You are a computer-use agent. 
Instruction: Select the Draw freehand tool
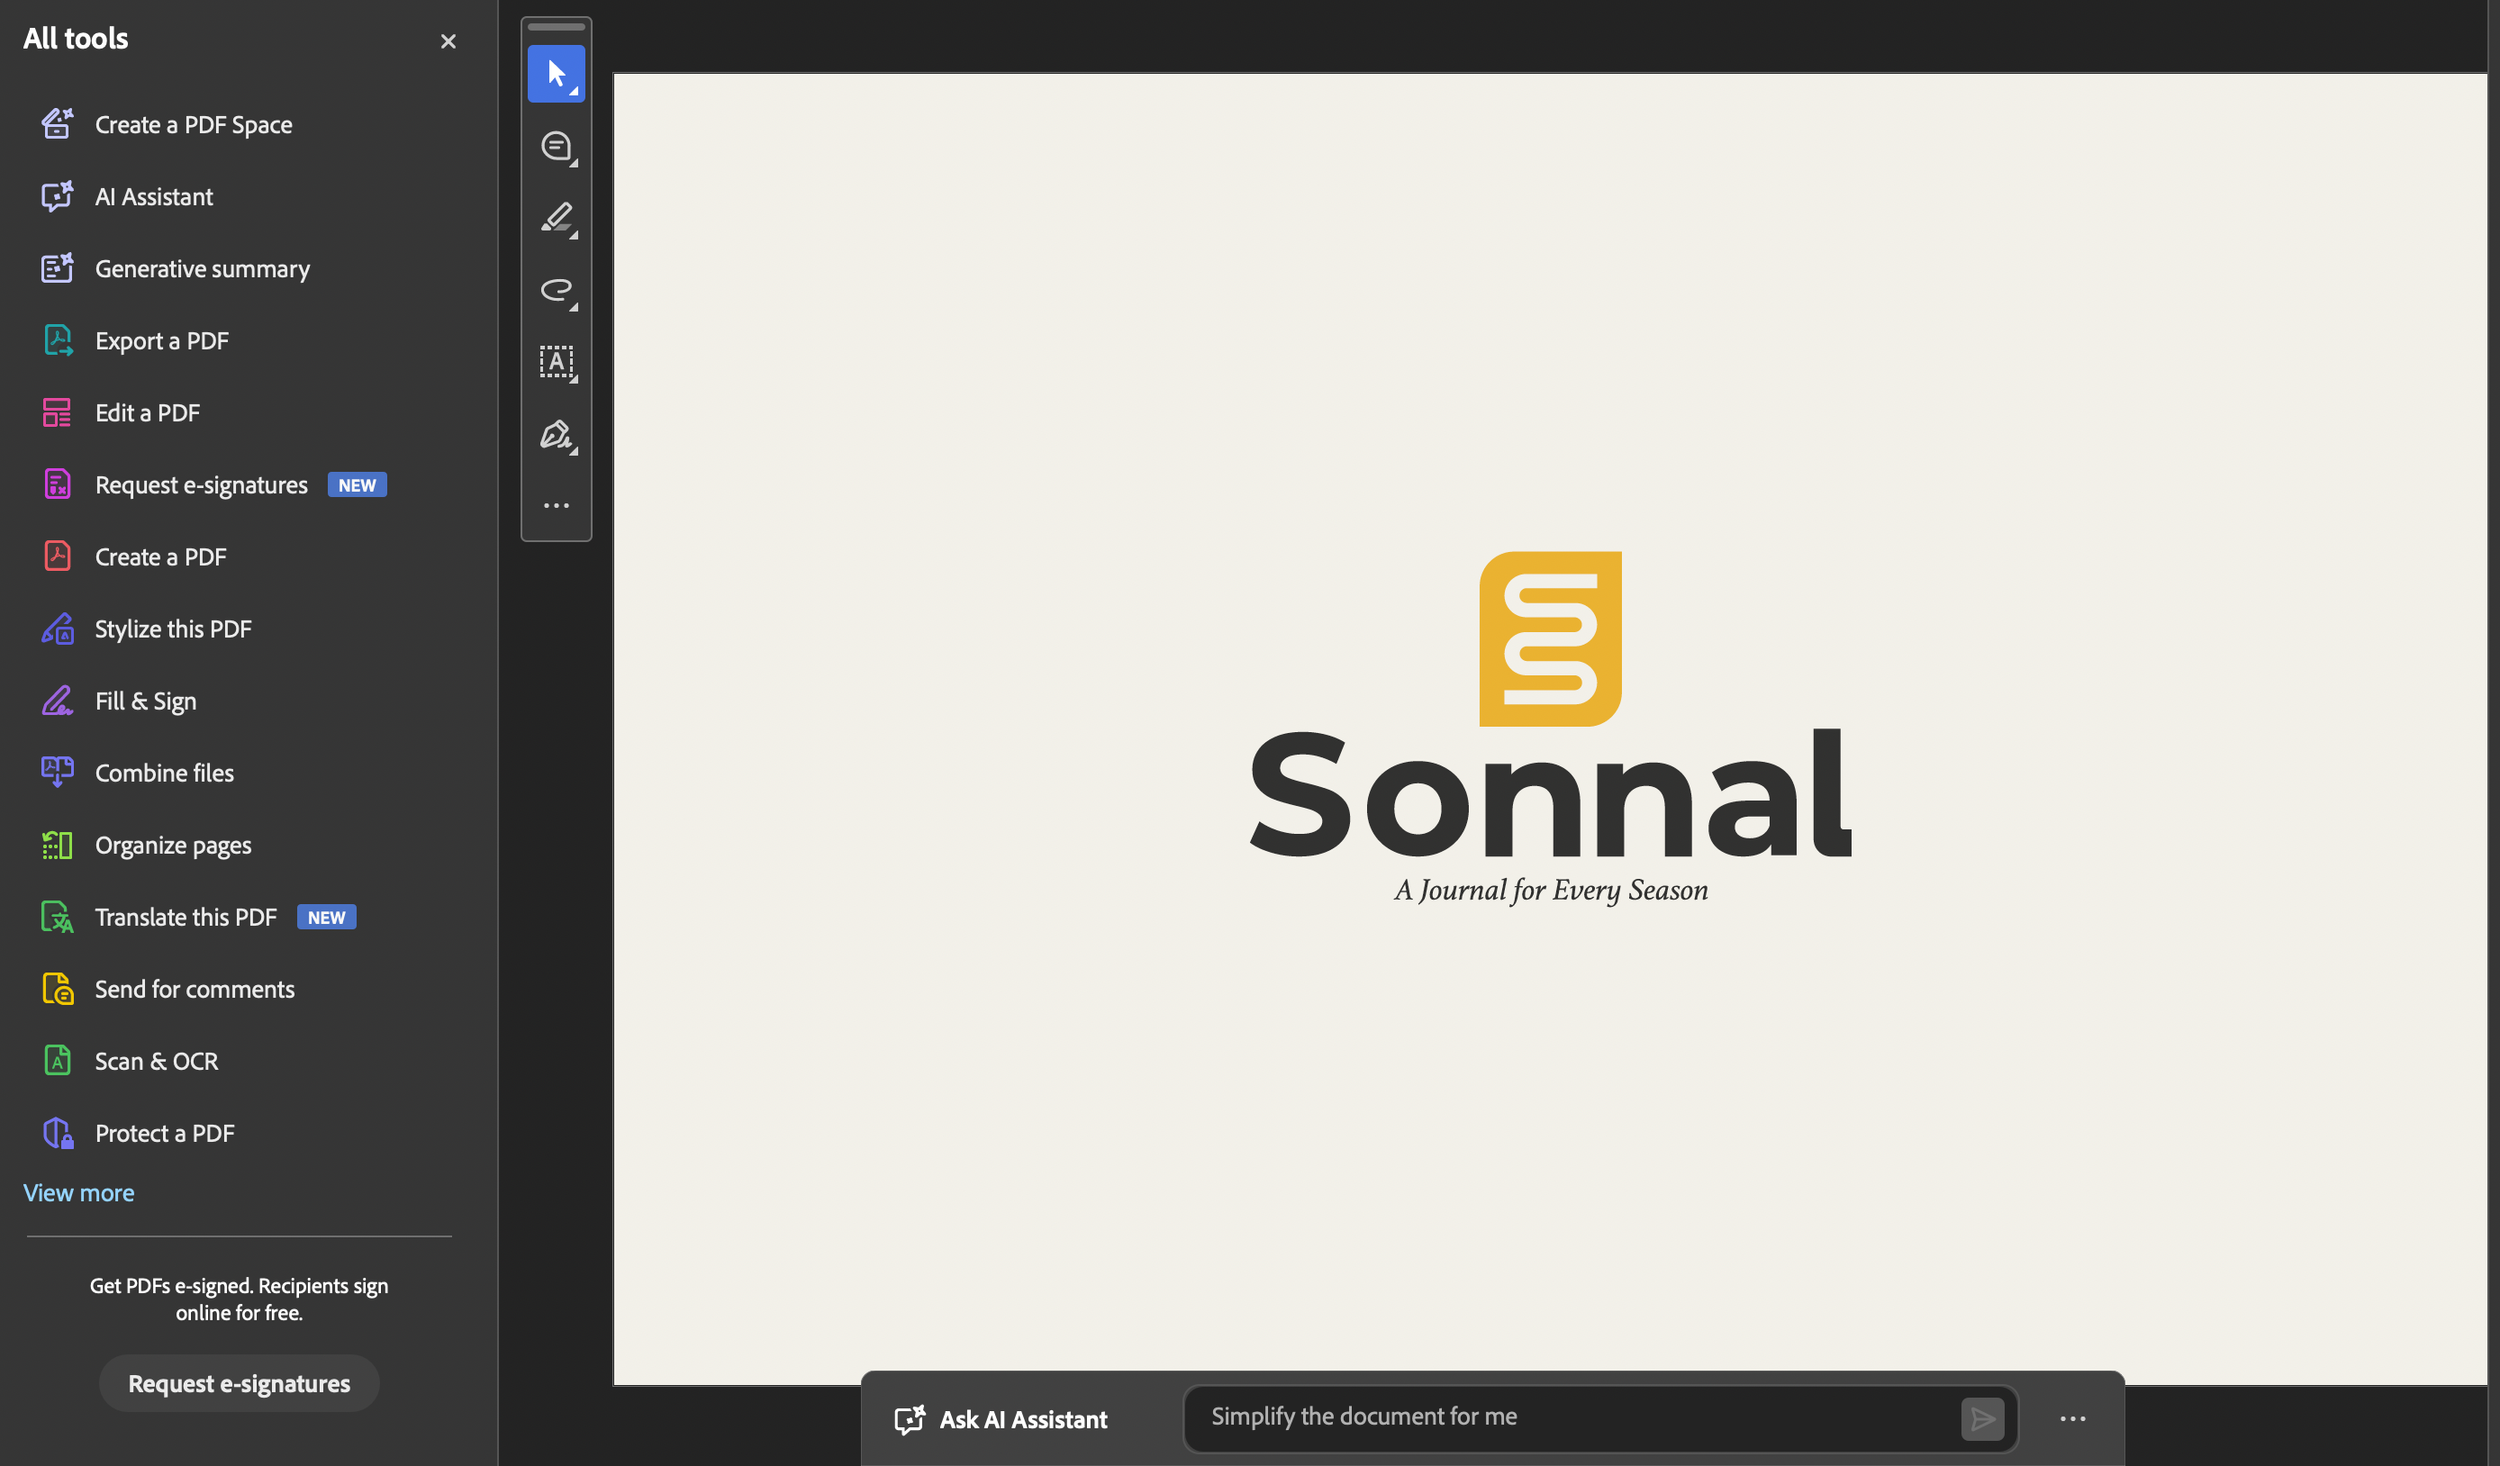pos(555,291)
